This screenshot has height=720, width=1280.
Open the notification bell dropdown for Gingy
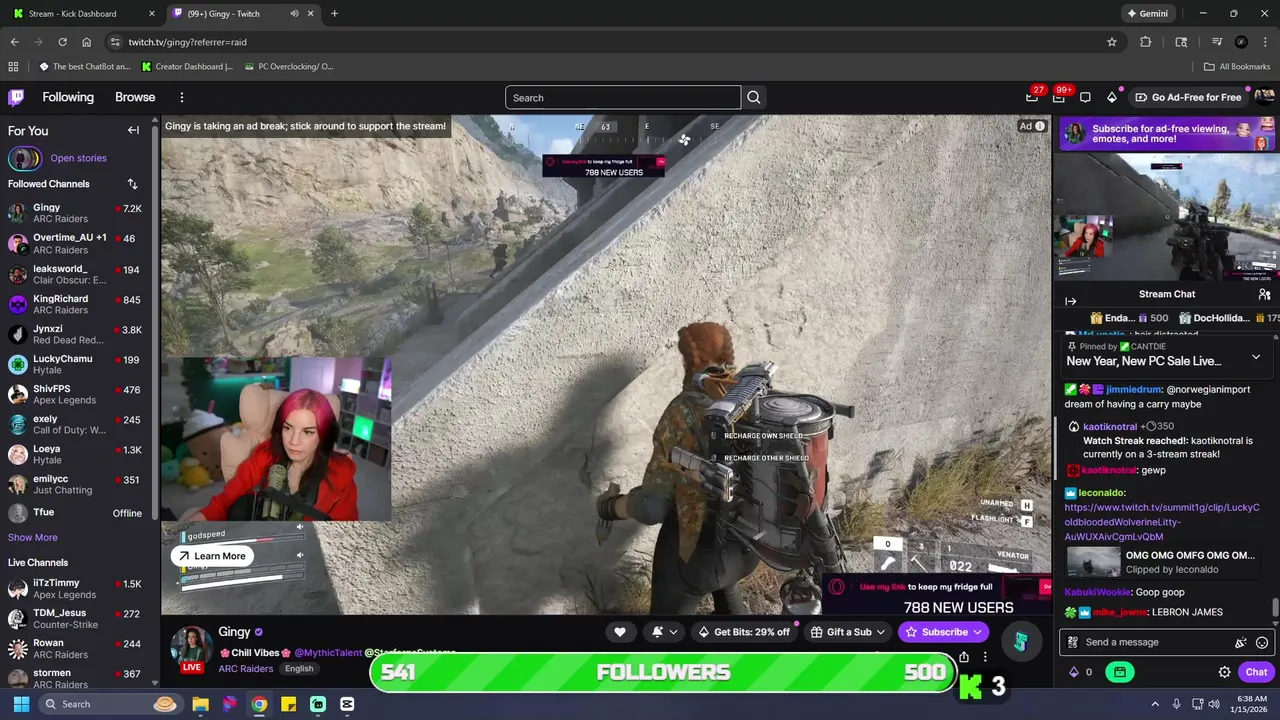664,632
